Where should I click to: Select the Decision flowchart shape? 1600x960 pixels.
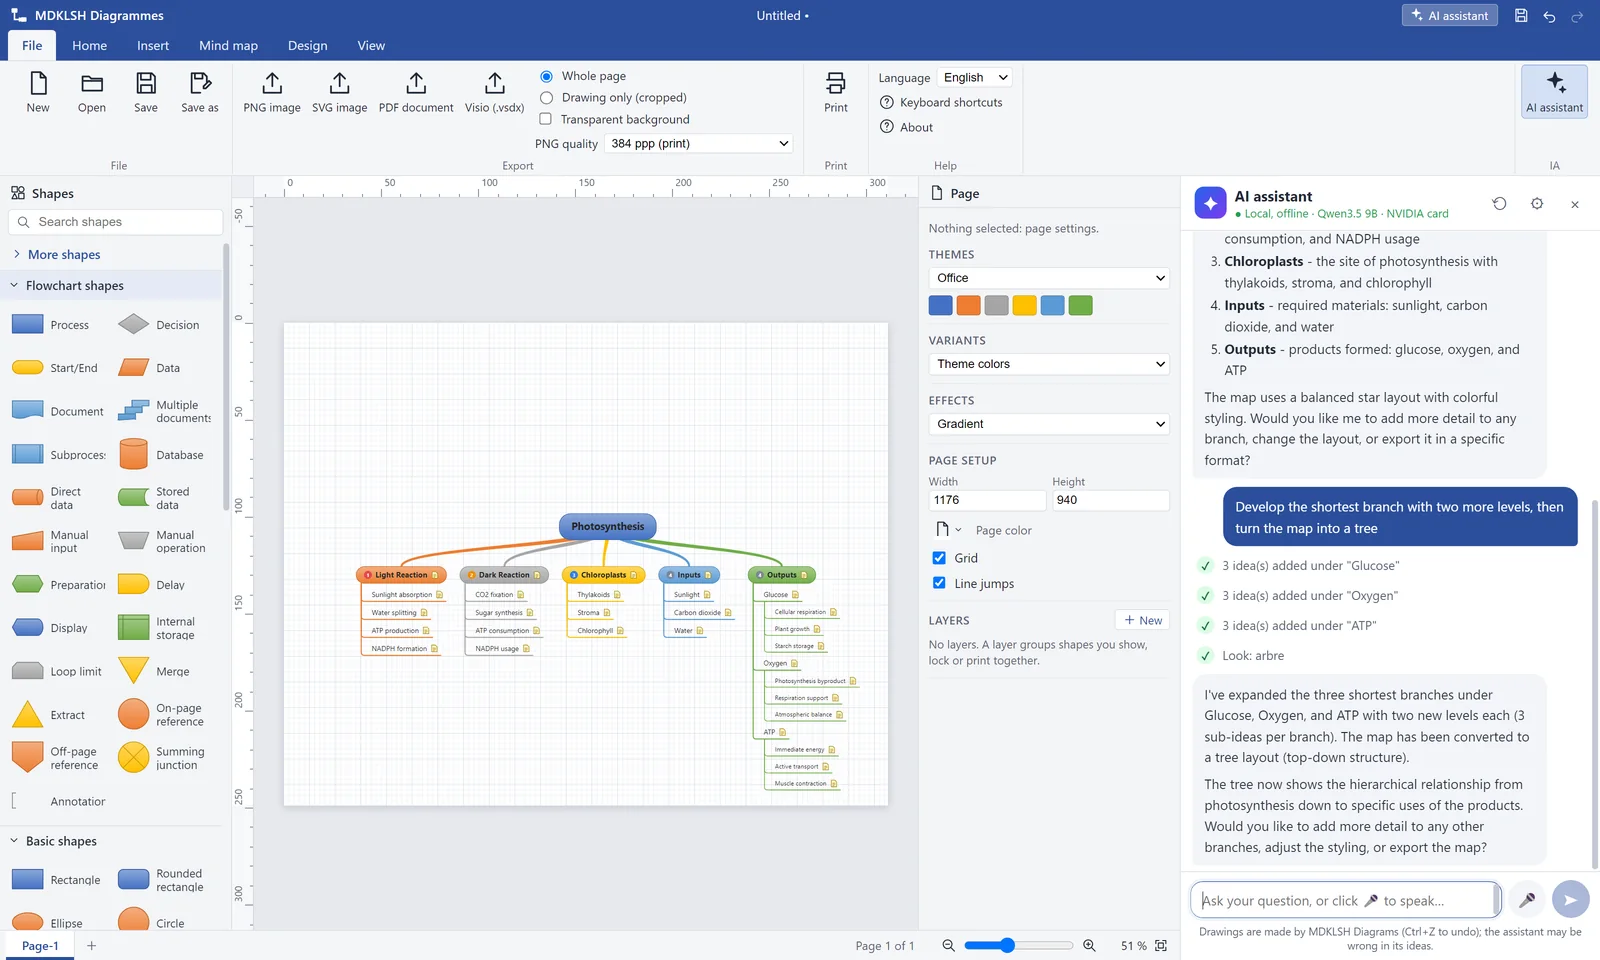[x=159, y=325]
